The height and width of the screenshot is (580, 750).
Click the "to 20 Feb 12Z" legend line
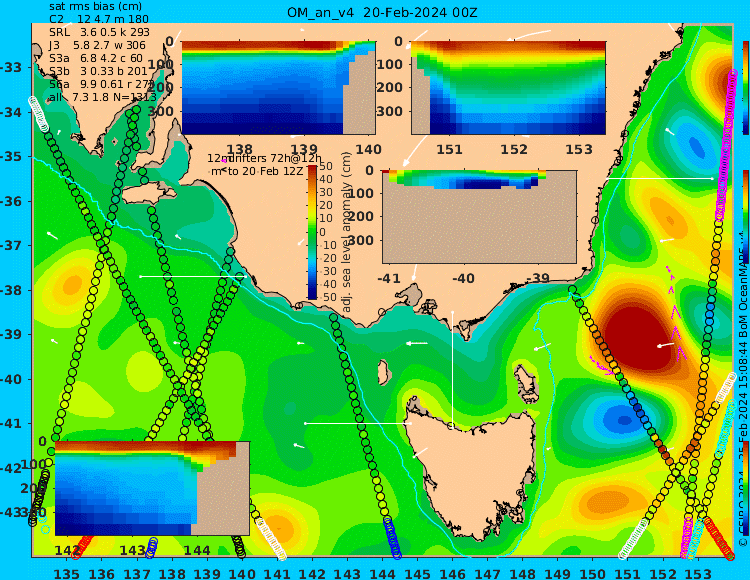(x=265, y=171)
